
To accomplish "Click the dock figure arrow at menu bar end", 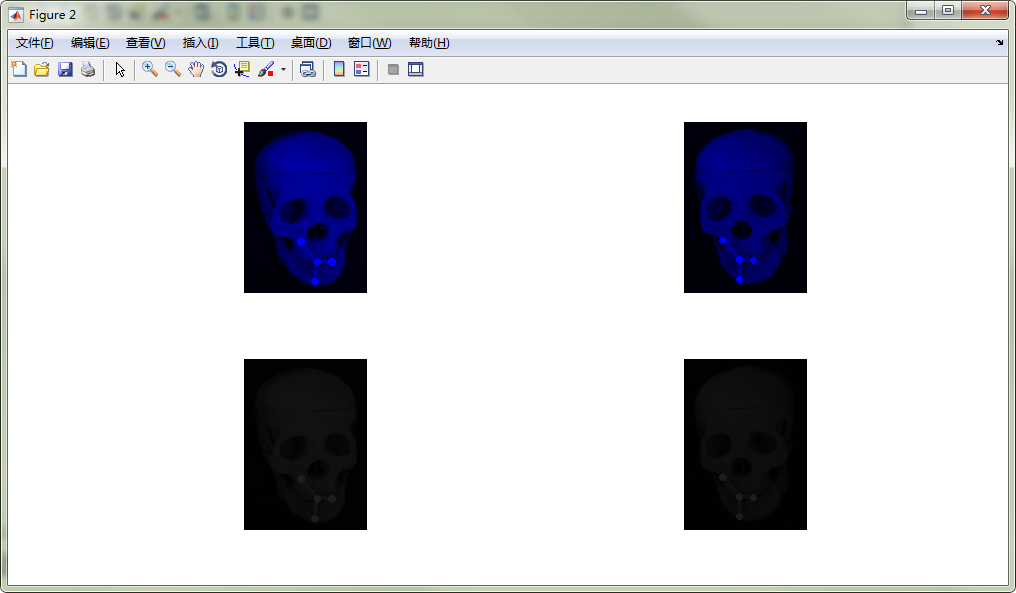I will click(999, 43).
